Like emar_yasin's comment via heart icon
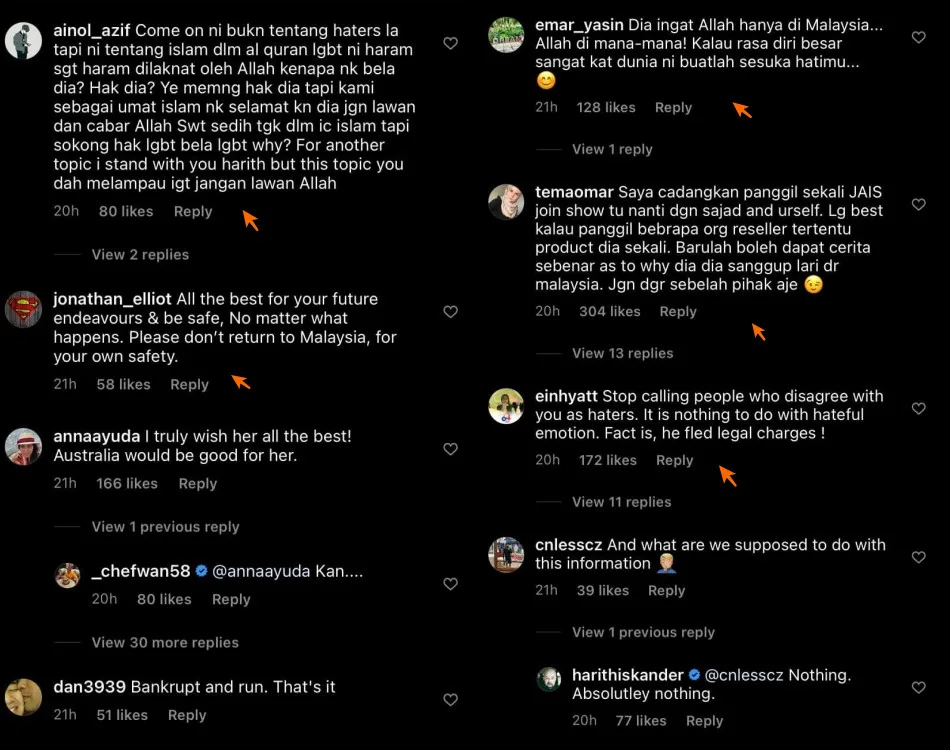 click(919, 37)
